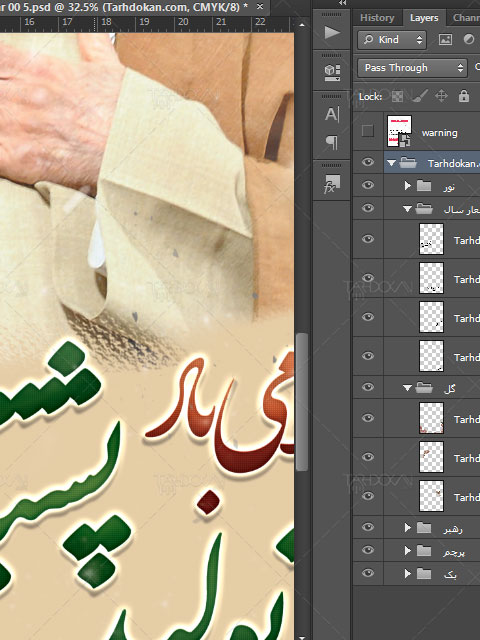Select the بک group folder icon
The width and height of the screenshot is (480, 640).
tap(424, 573)
